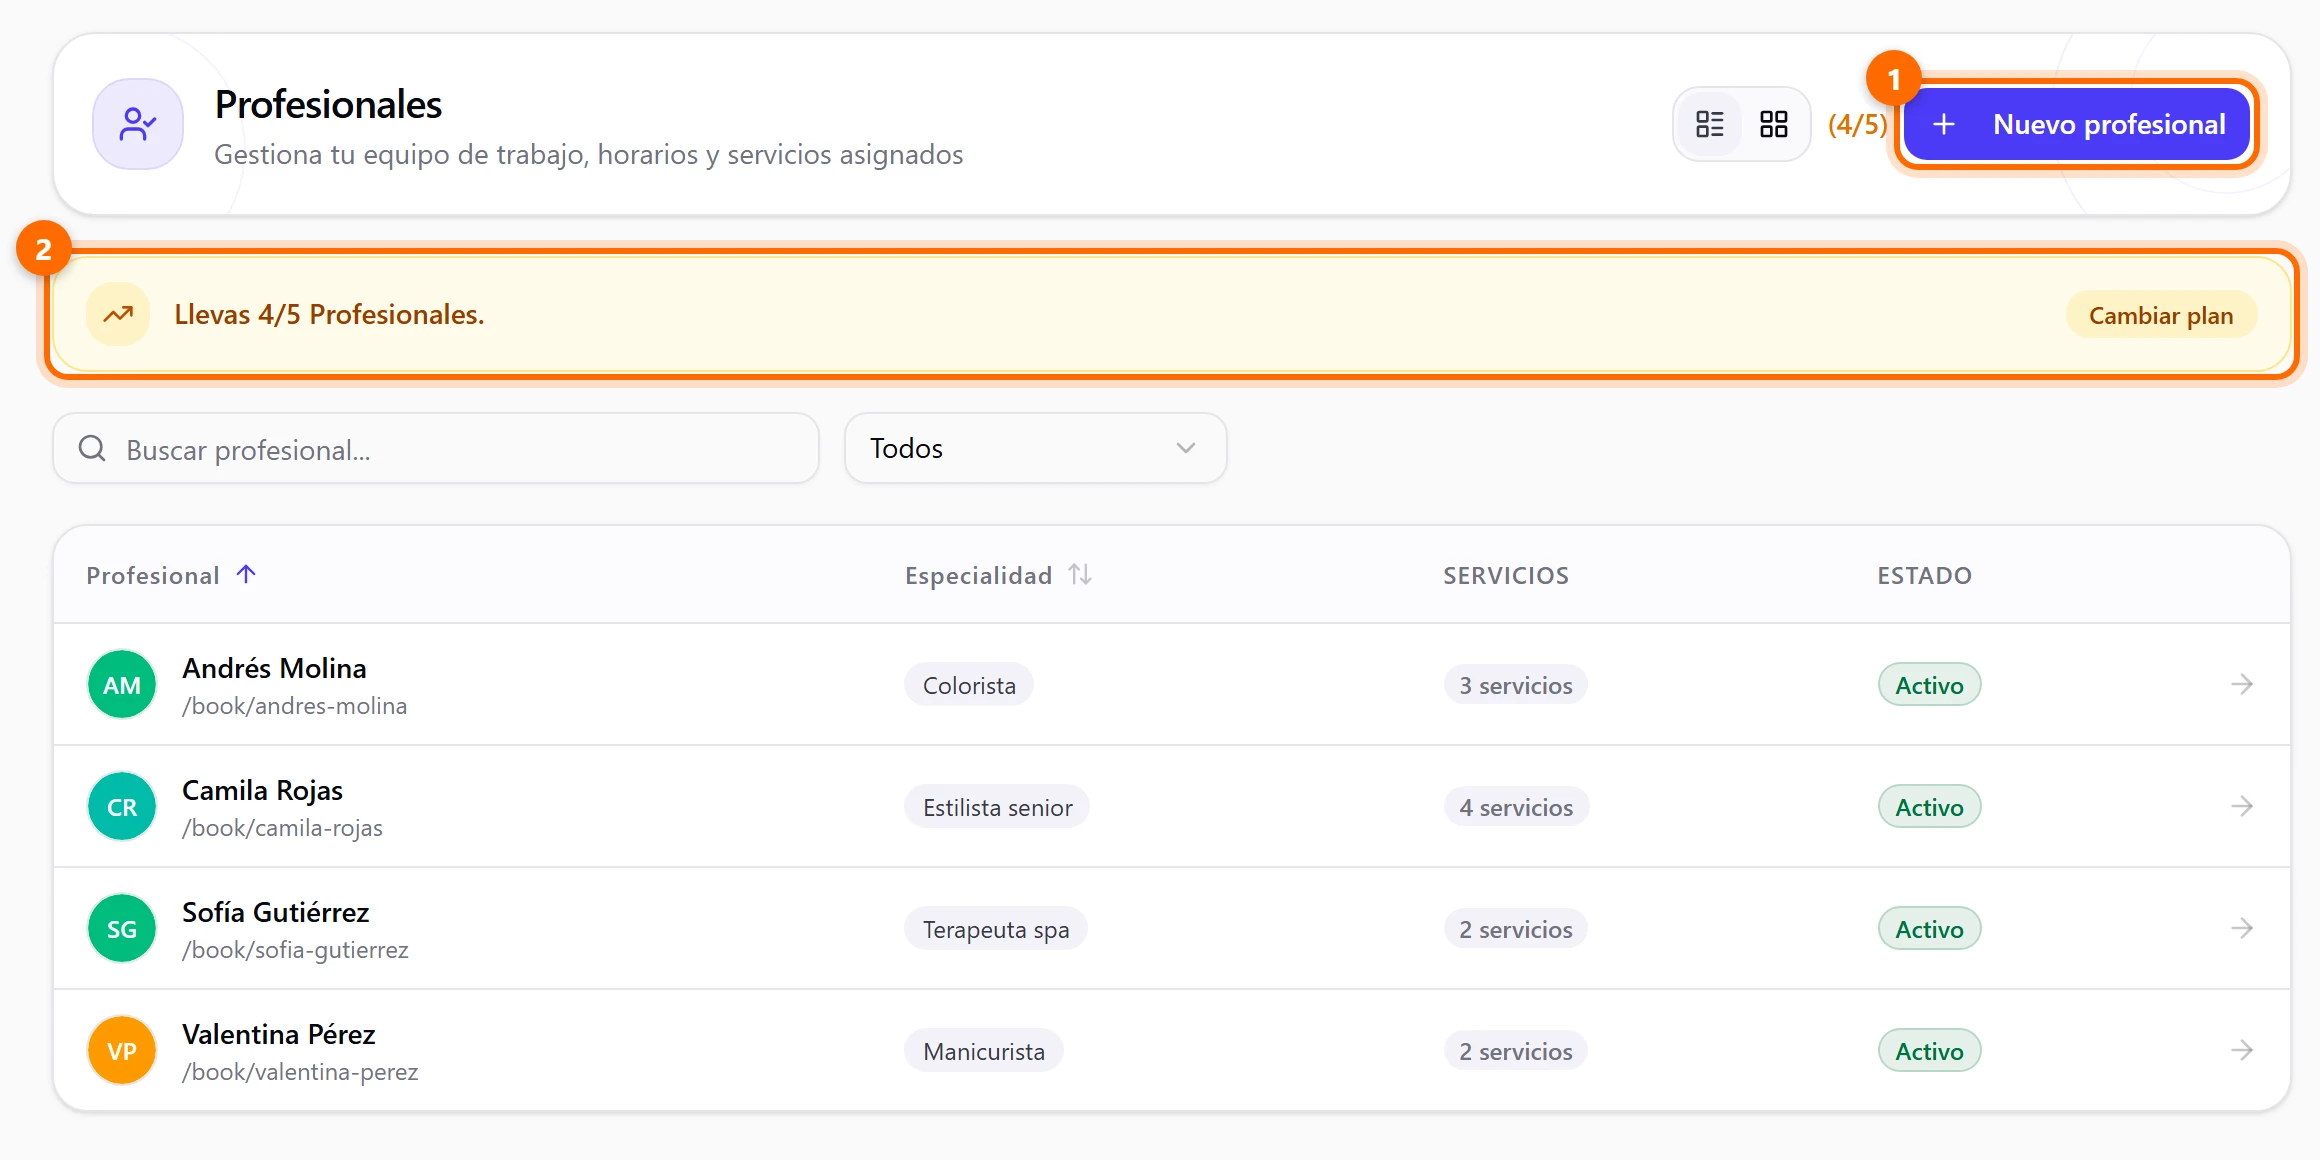The image size is (2320, 1160).
Task: Click the Manicurista specialty tag
Action: point(984,1051)
